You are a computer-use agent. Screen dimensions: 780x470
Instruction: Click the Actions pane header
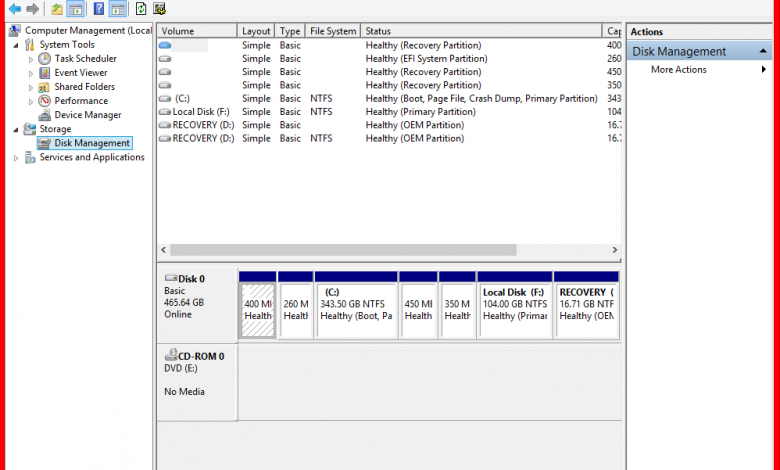700,32
